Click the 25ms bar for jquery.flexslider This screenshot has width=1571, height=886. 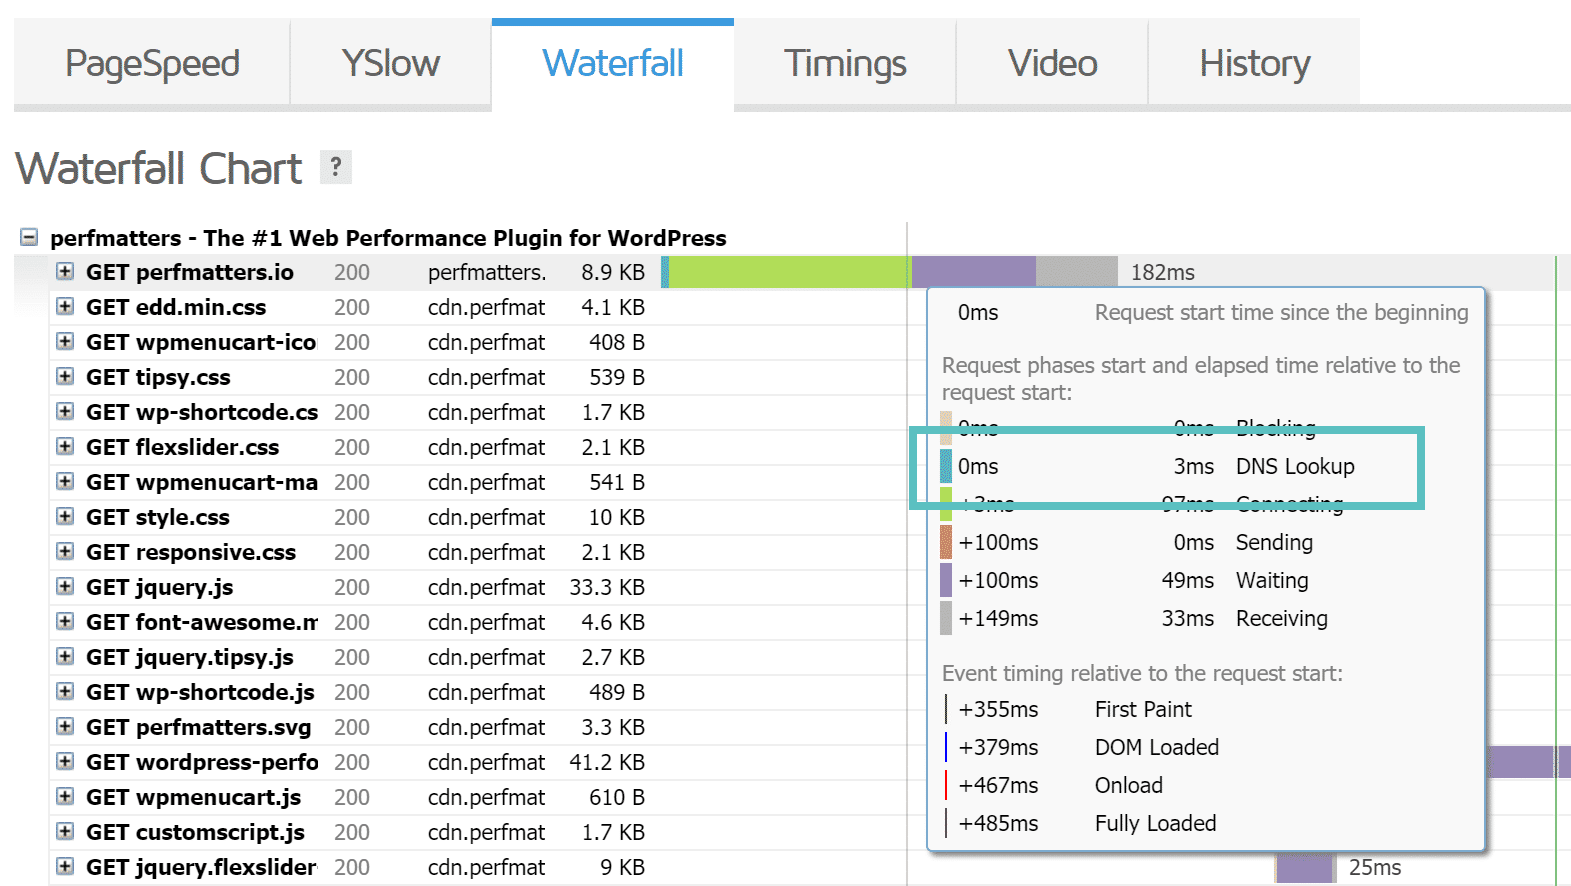(x=1304, y=867)
